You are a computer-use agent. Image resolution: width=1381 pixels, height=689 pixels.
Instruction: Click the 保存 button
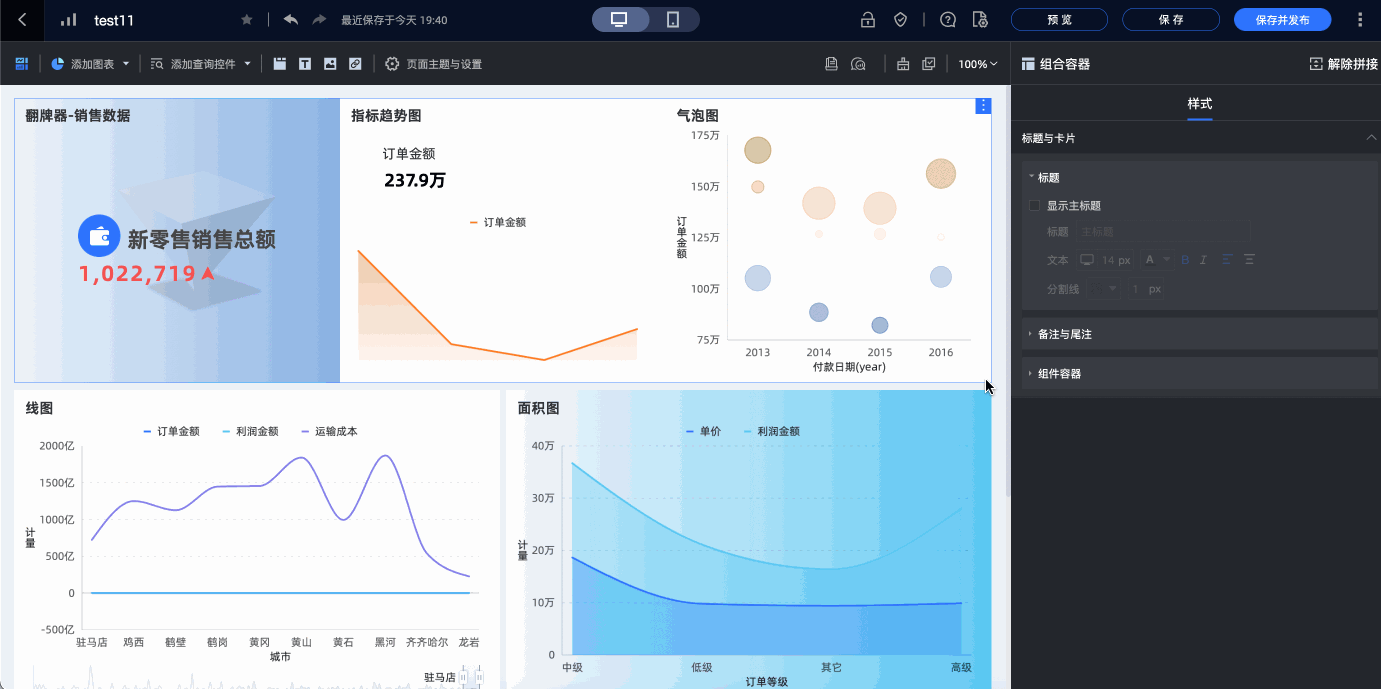point(1171,20)
